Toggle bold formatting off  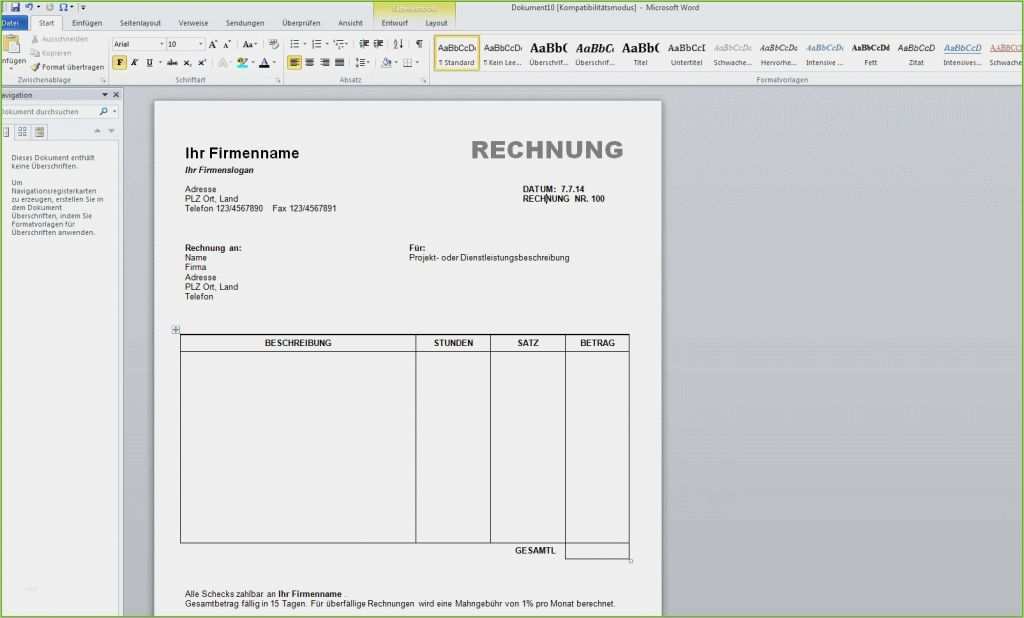(120, 62)
